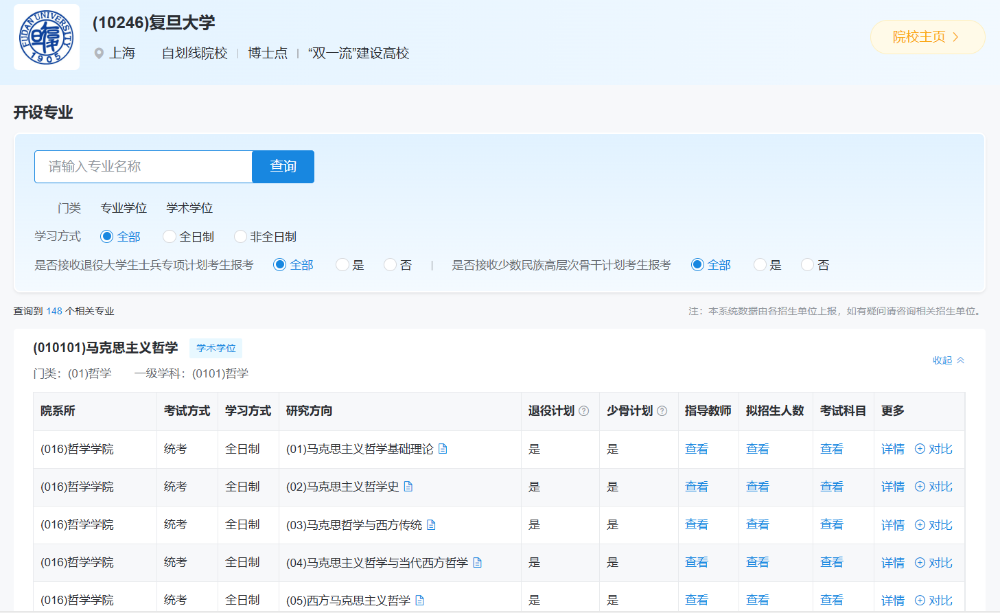View 指导教师 for first research direction
The image size is (1000, 613).
click(696, 449)
